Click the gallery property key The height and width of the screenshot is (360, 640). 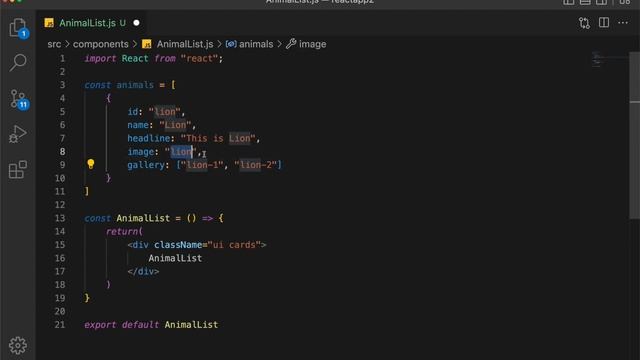tap(146, 165)
